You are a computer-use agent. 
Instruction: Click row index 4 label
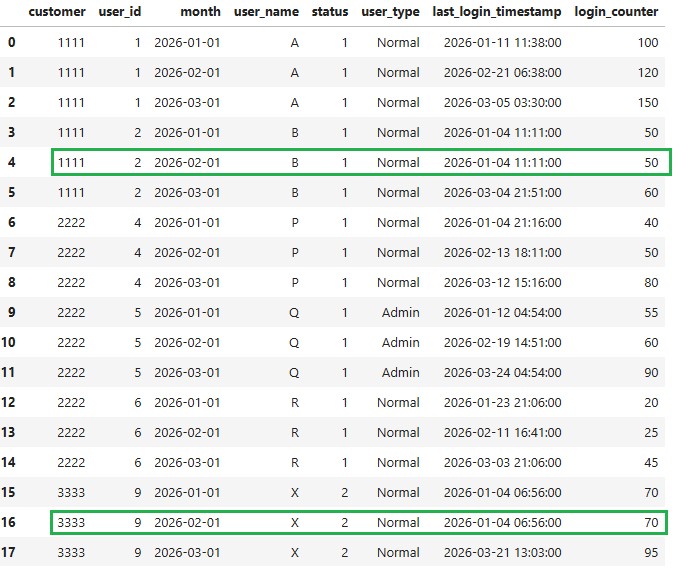12,162
